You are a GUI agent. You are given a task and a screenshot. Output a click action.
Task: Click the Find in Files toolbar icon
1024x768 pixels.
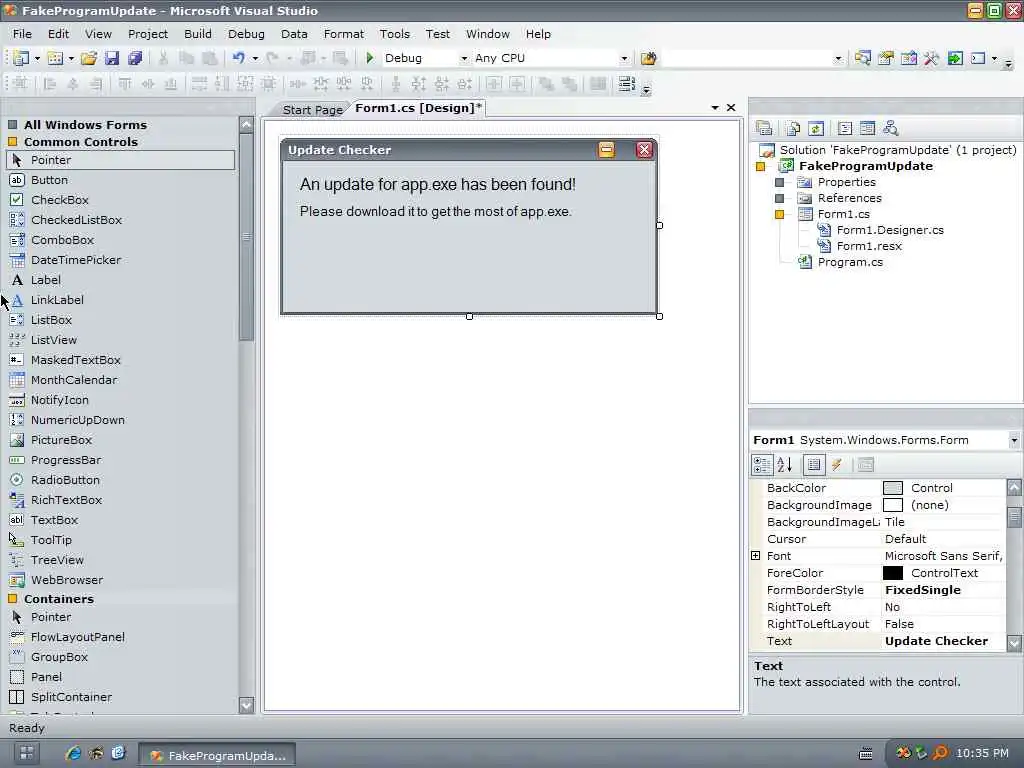(x=648, y=58)
